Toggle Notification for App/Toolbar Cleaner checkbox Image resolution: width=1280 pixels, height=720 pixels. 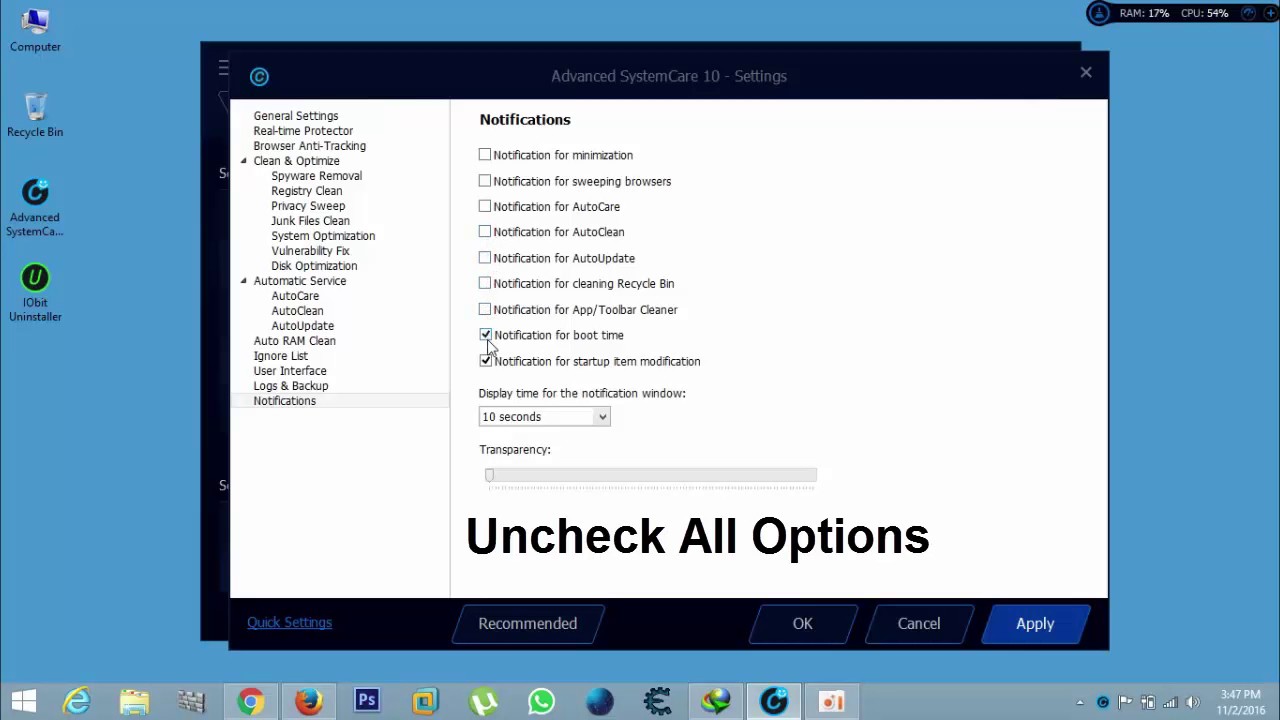tap(485, 309)
